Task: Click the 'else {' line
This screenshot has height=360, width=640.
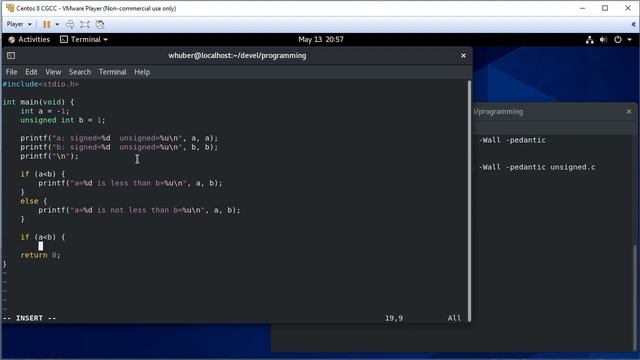Action: pyautogui.click(x=34, y=201)
